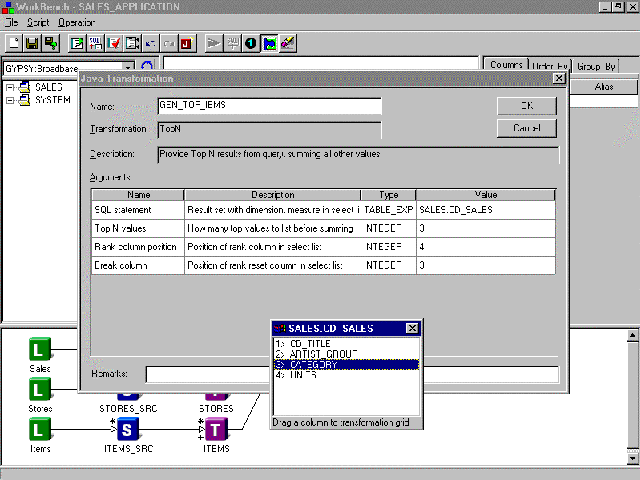Expand the SYSTEM tree node

tap(10, 100)
